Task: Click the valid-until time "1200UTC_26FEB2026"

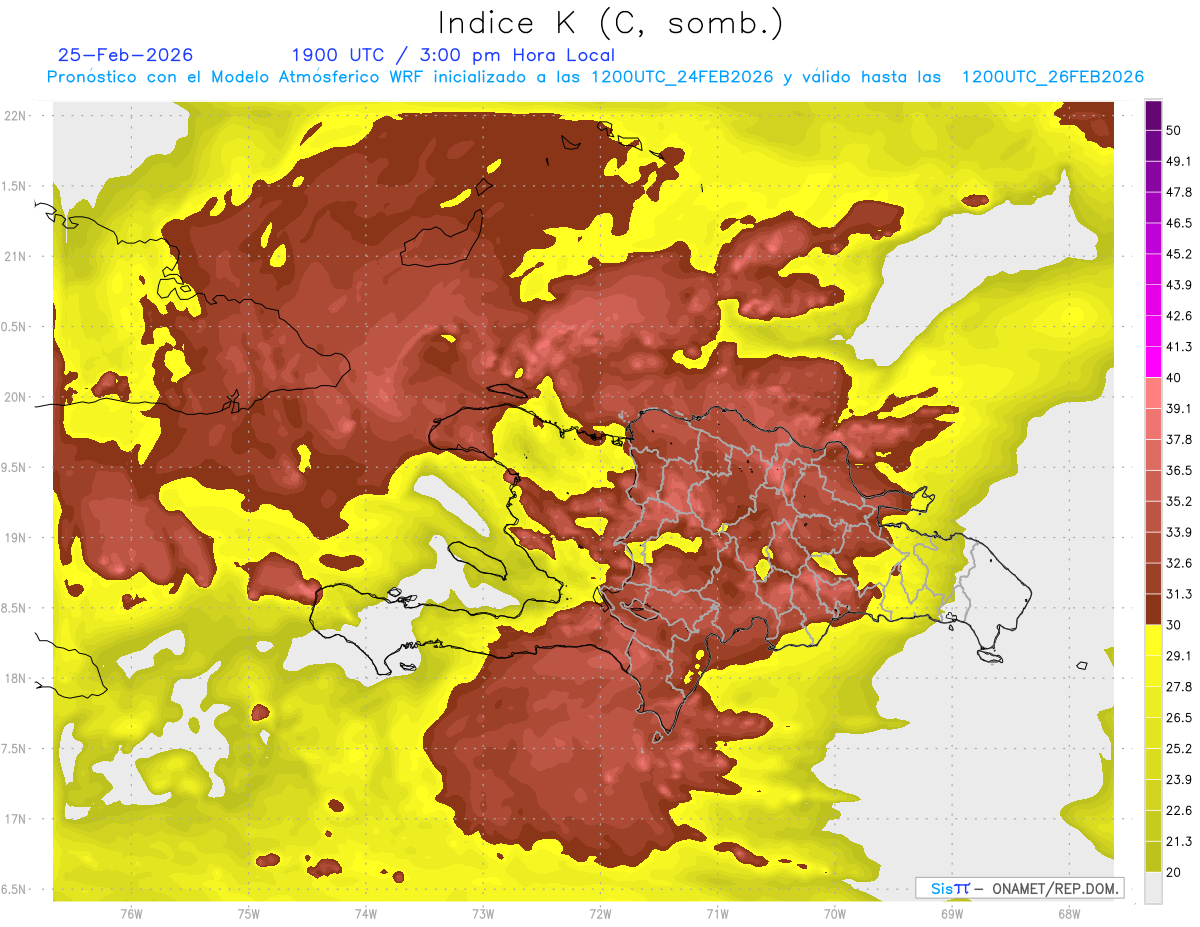Action: coord(1052,77)
